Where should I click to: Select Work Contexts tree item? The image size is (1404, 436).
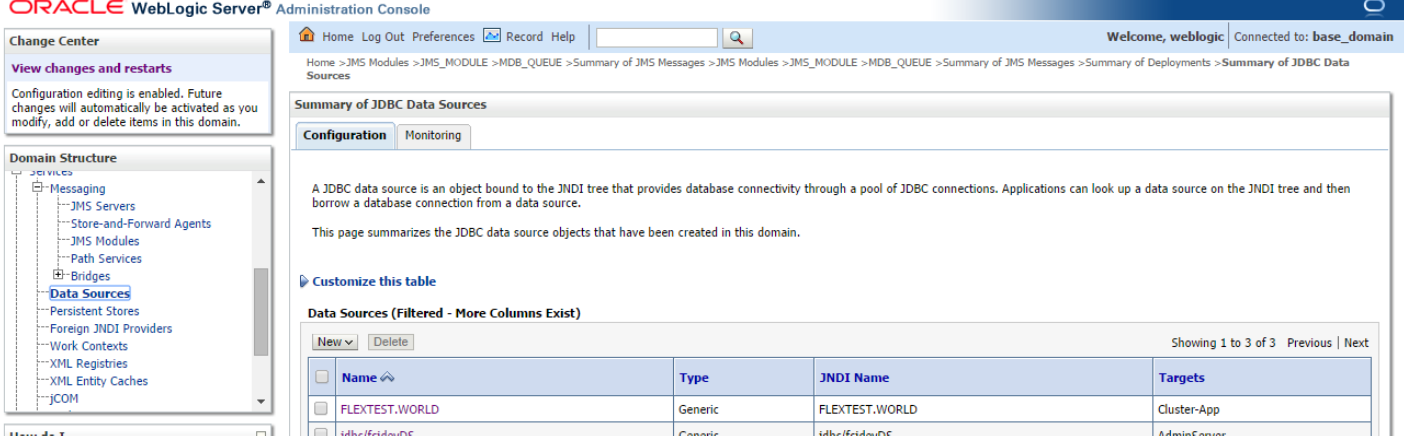(x=89, y=346)
